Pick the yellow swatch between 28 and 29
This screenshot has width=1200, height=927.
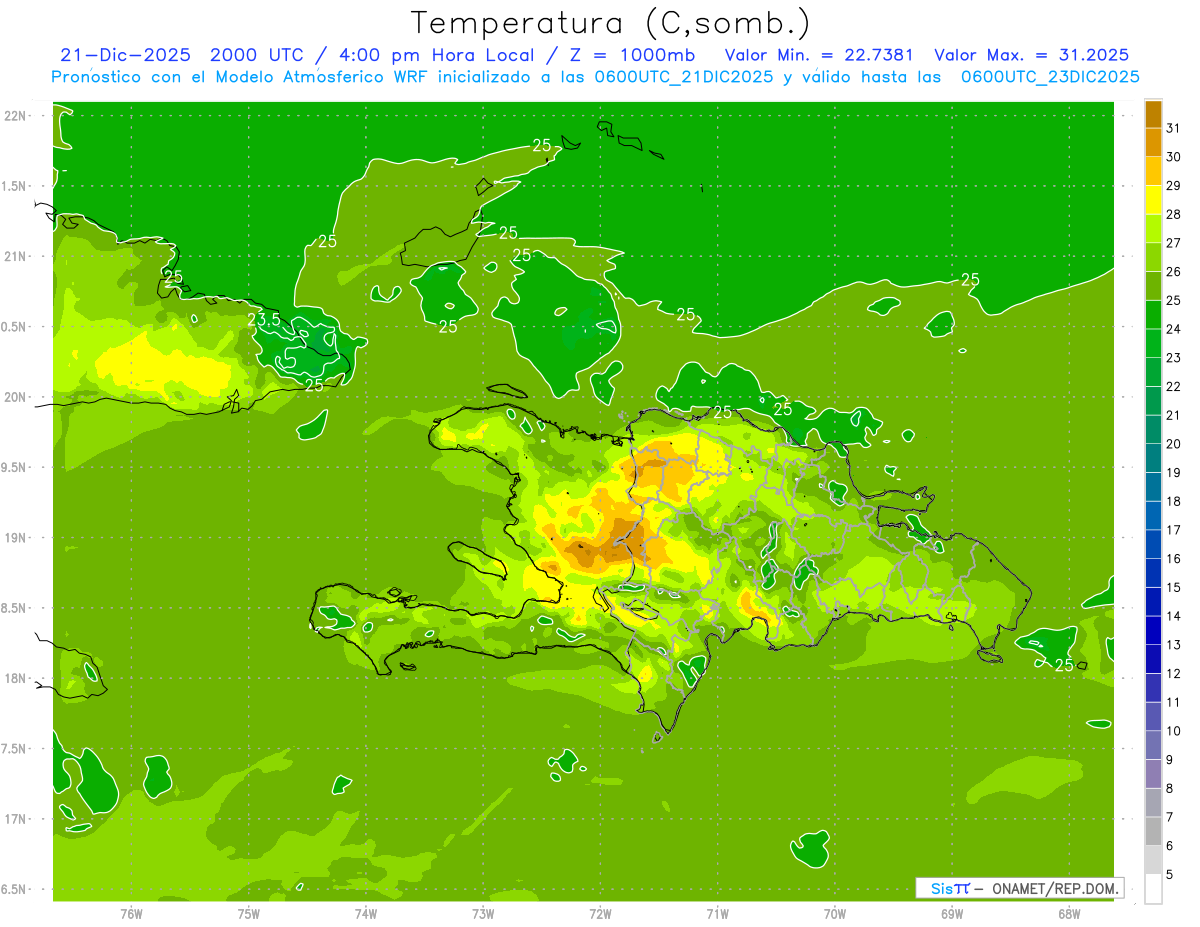(x=1153, y=200)
